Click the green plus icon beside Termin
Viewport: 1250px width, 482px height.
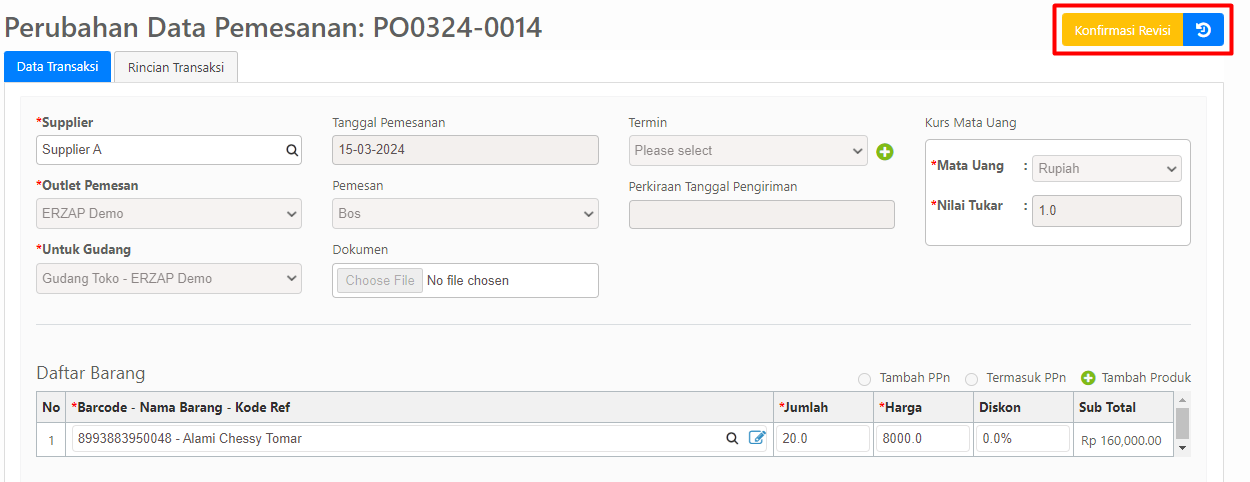point(885,152)
